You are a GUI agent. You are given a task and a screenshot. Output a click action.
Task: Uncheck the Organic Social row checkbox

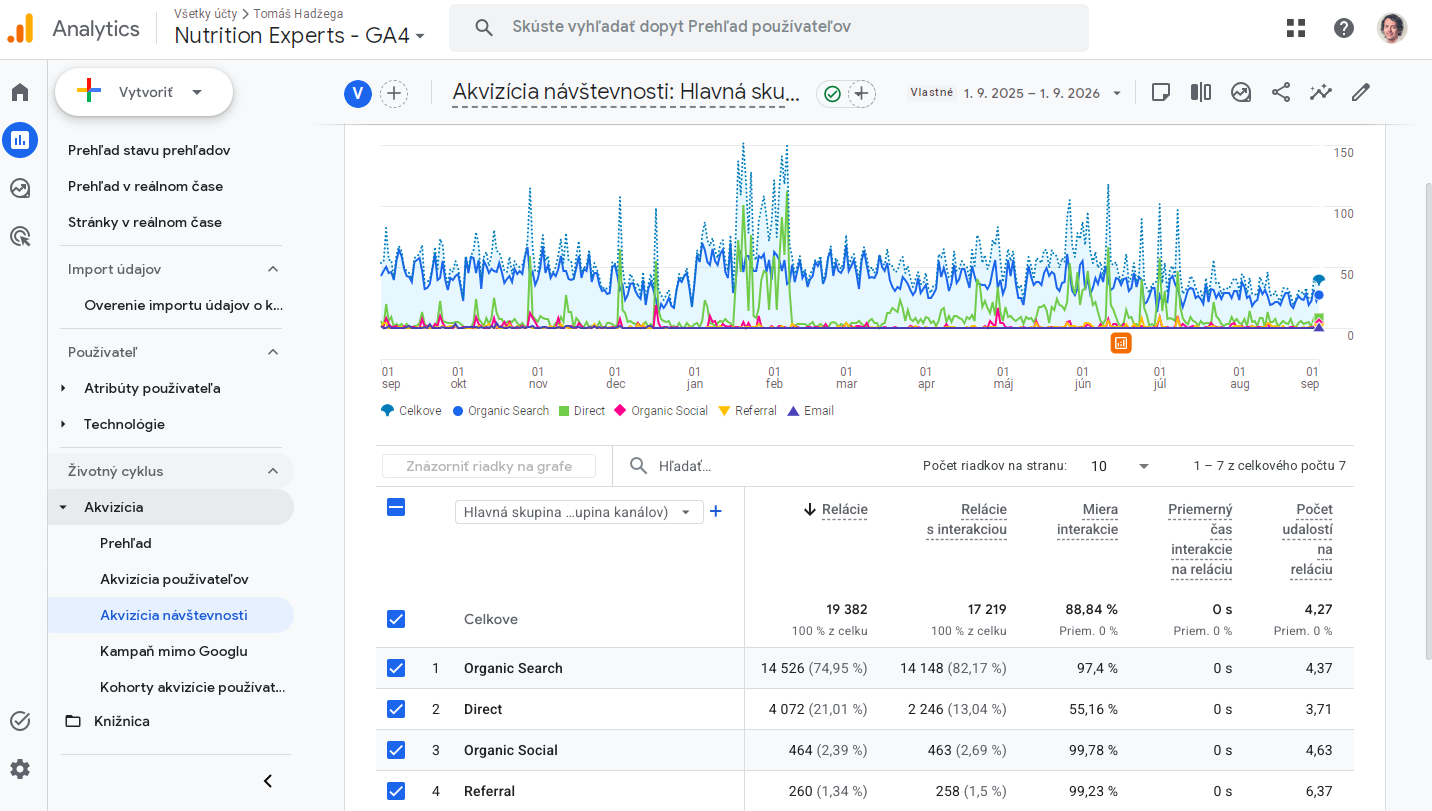[396, 750]
